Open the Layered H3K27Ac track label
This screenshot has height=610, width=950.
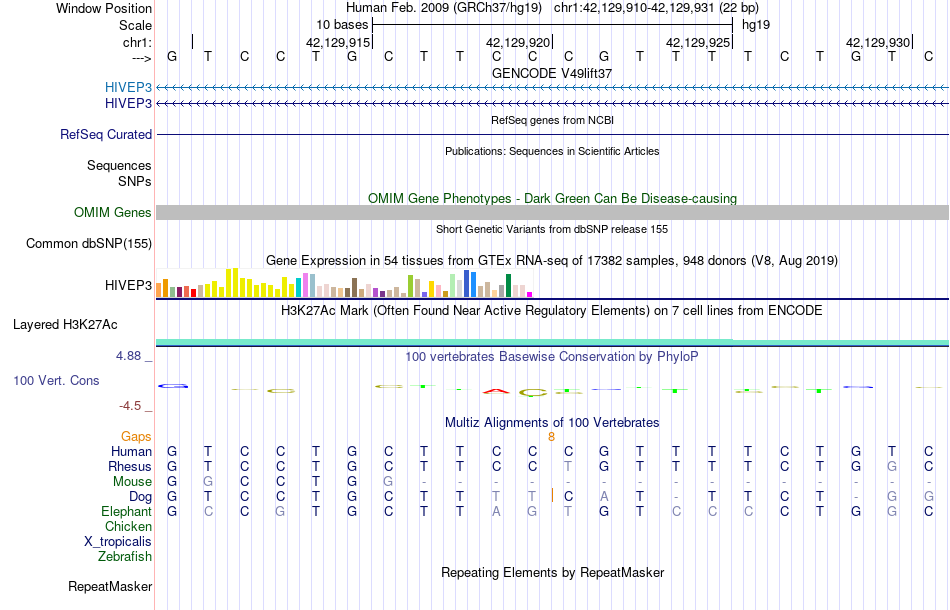point(65,325)
